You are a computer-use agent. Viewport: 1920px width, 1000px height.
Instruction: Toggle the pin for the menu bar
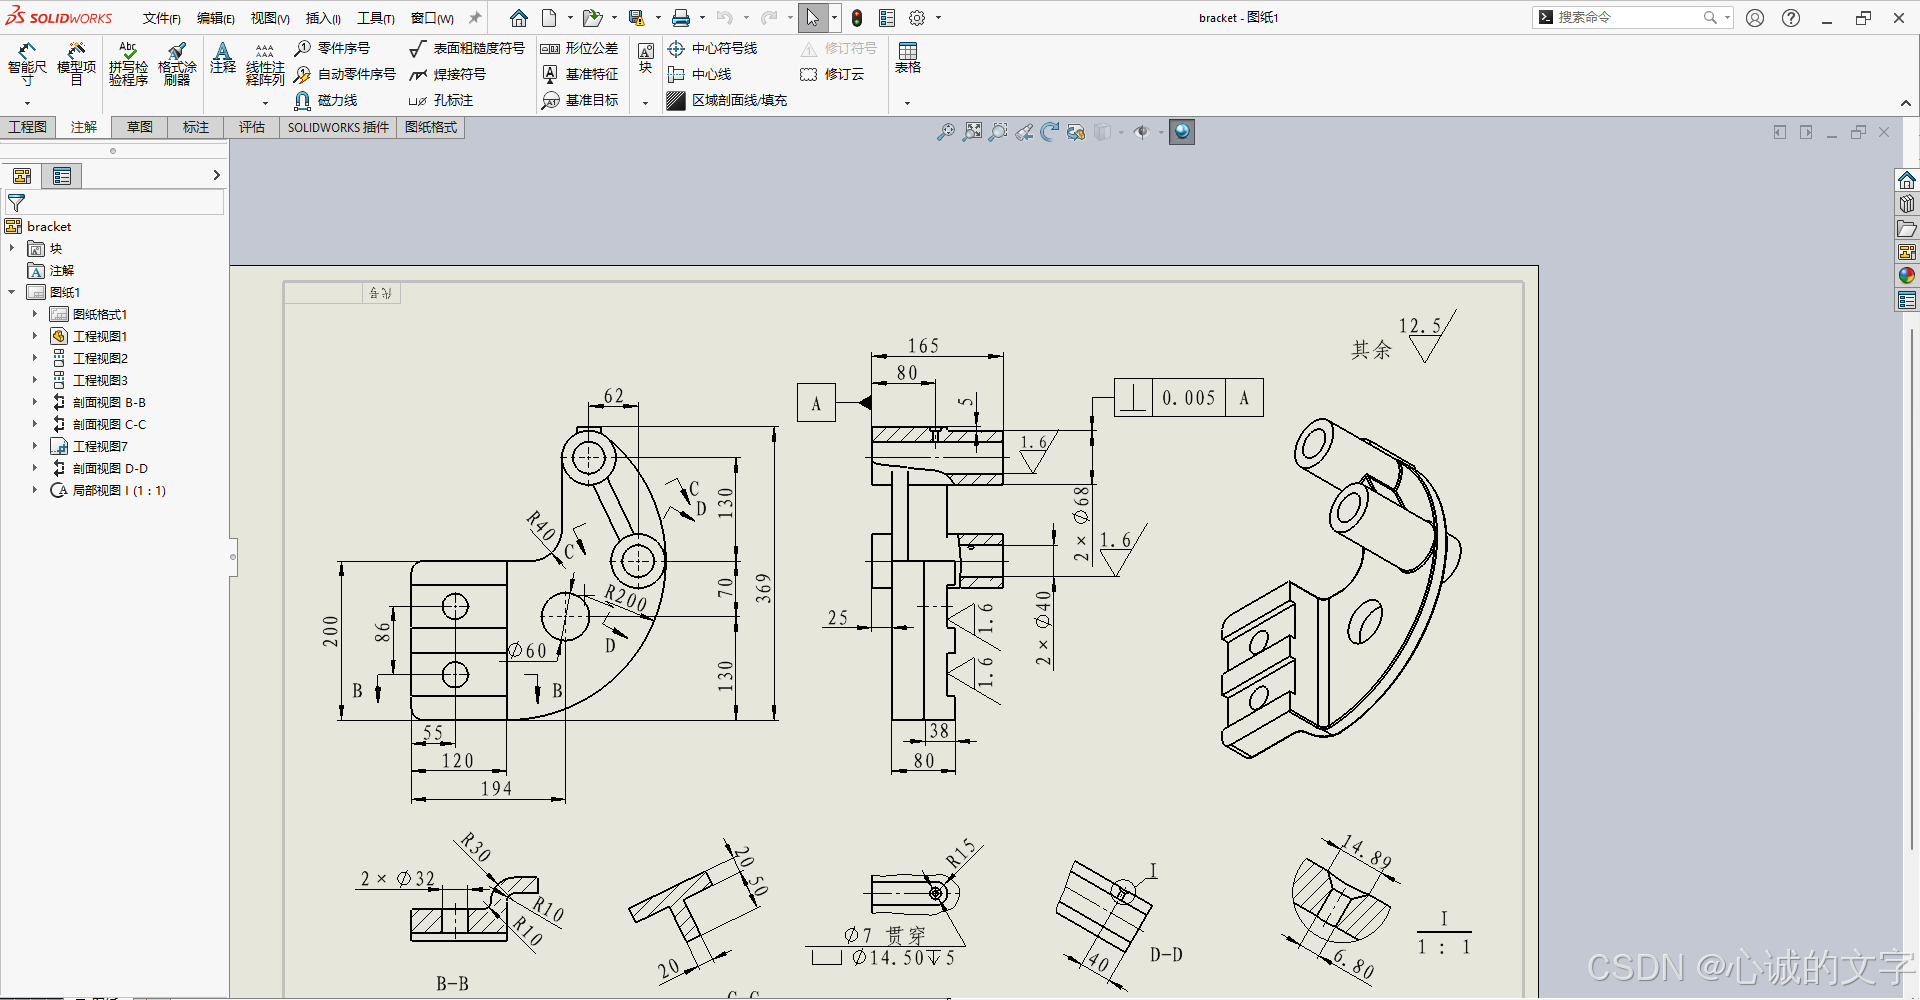pos(475,18)
